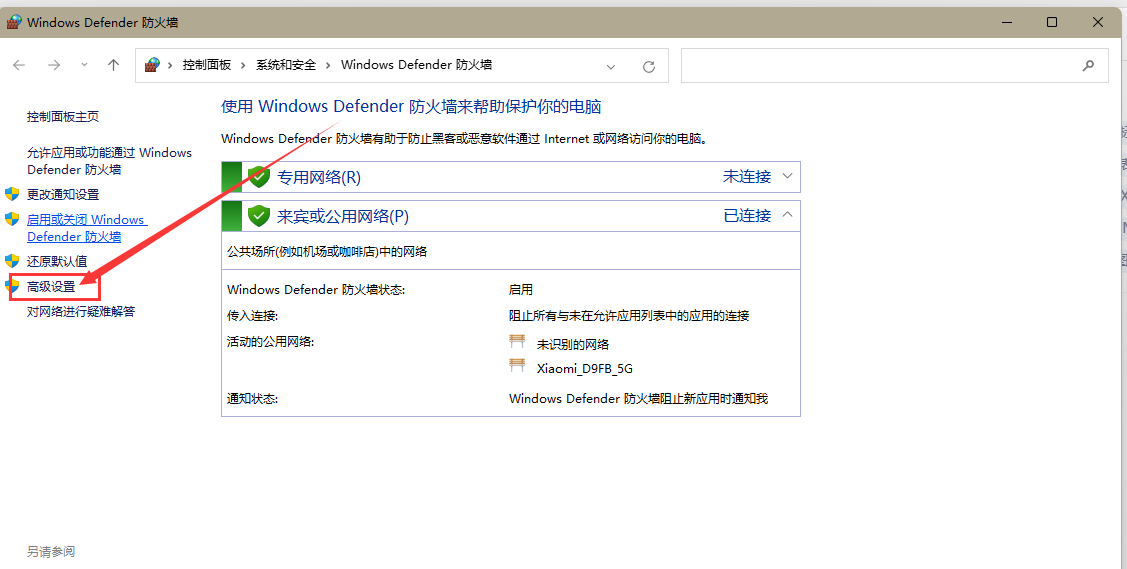Go up one level arrow

114,65
